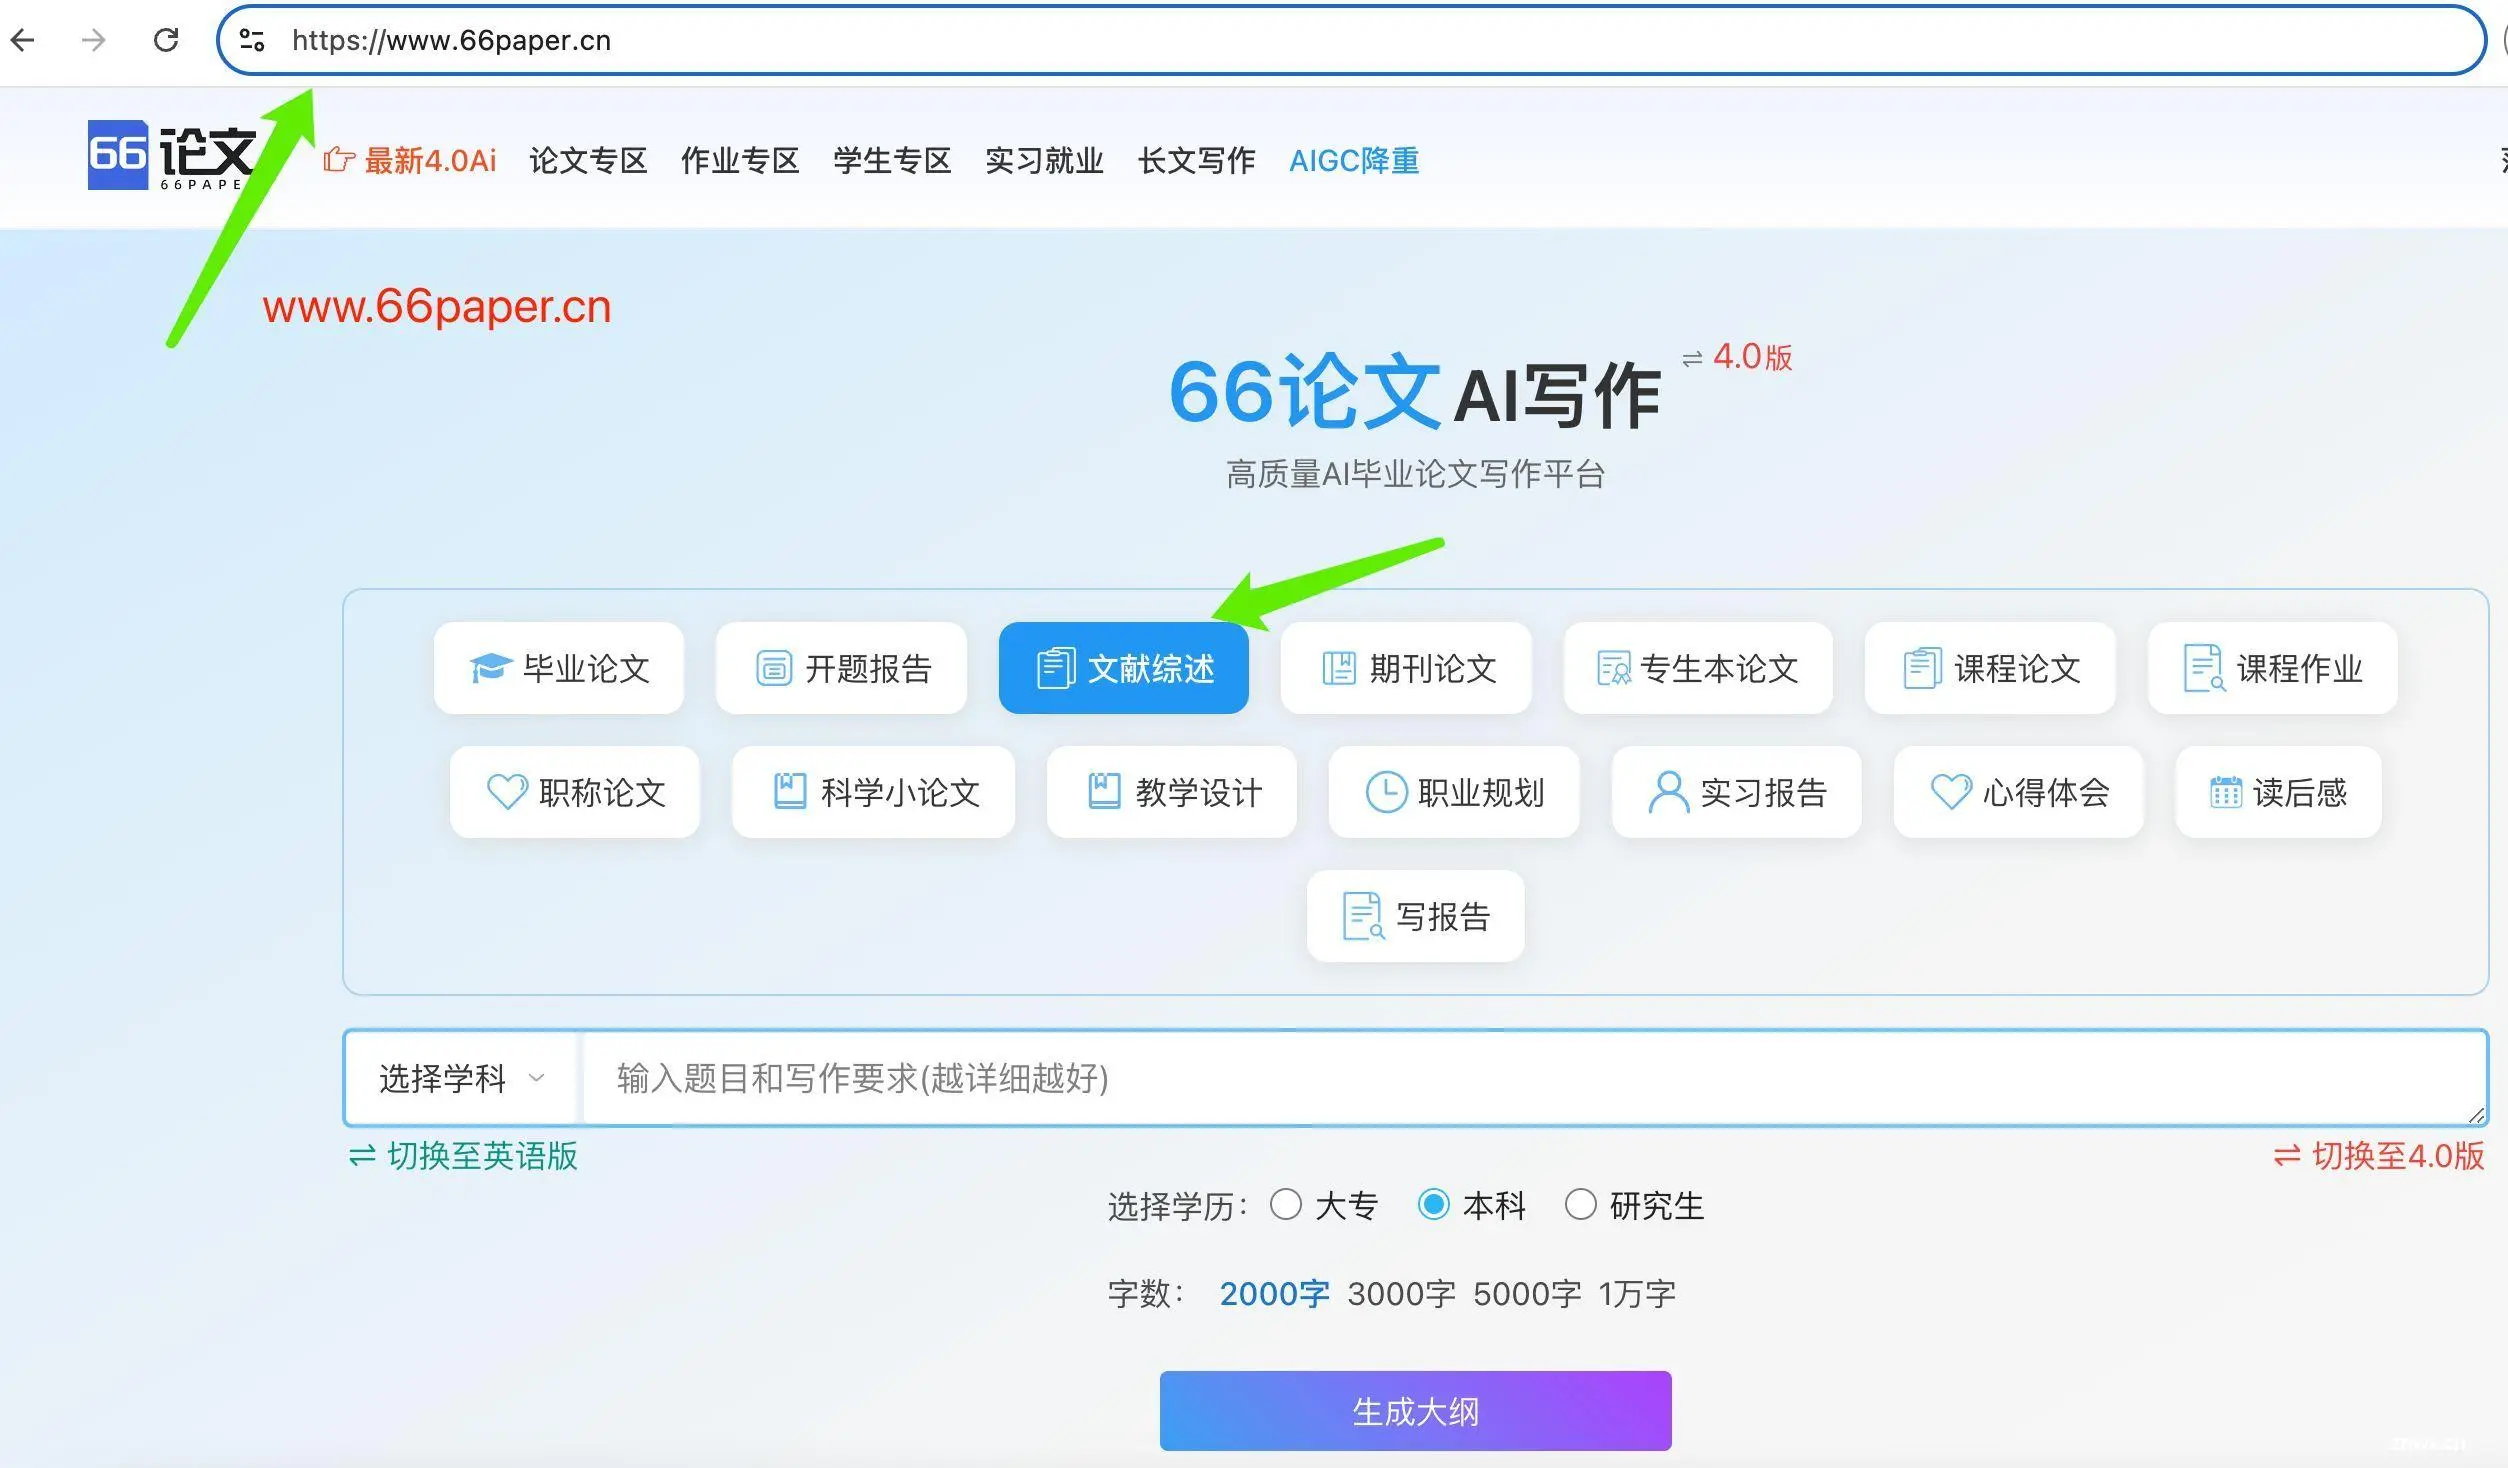Select the 本科 education radio button
This screenshot has height=1468, width=2508.
point(1434,1204)
